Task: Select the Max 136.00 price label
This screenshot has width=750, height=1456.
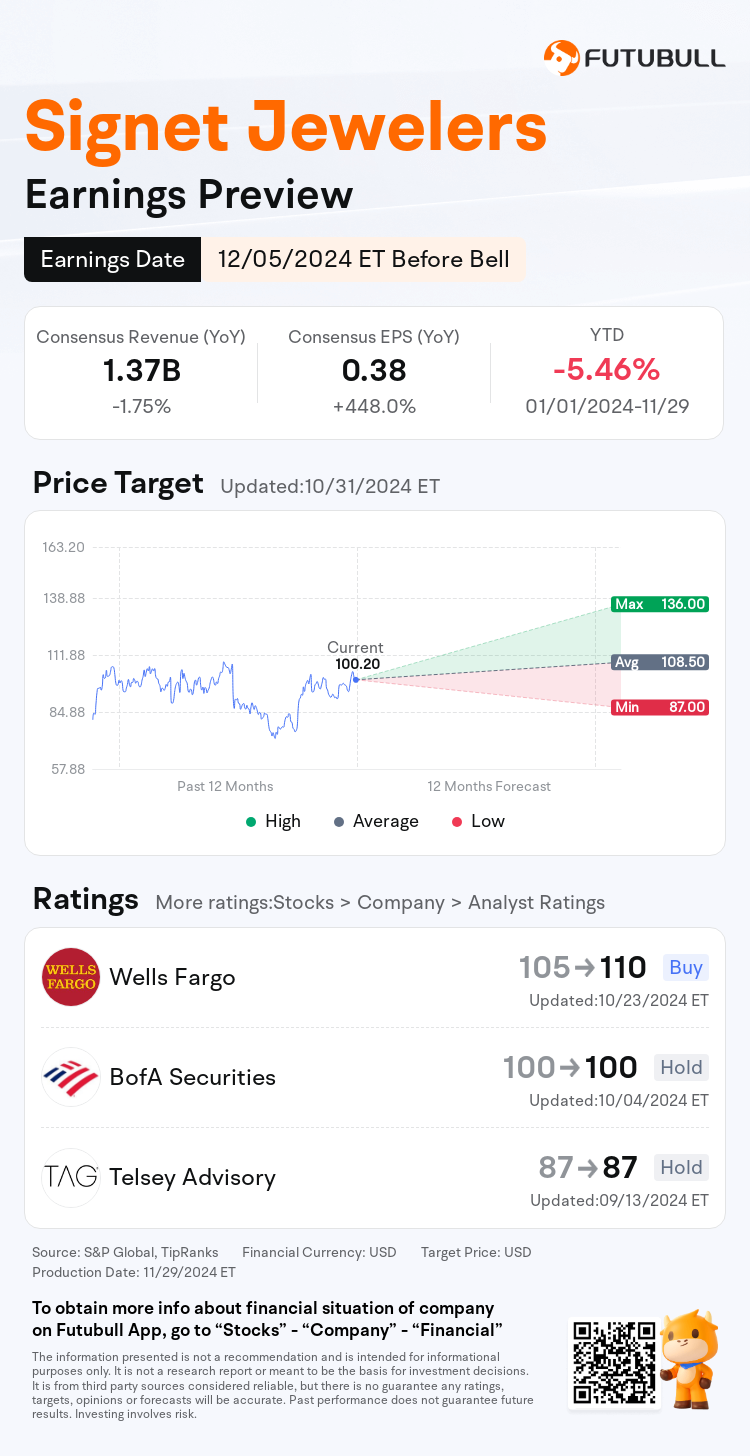Action: tap(660, 604)
